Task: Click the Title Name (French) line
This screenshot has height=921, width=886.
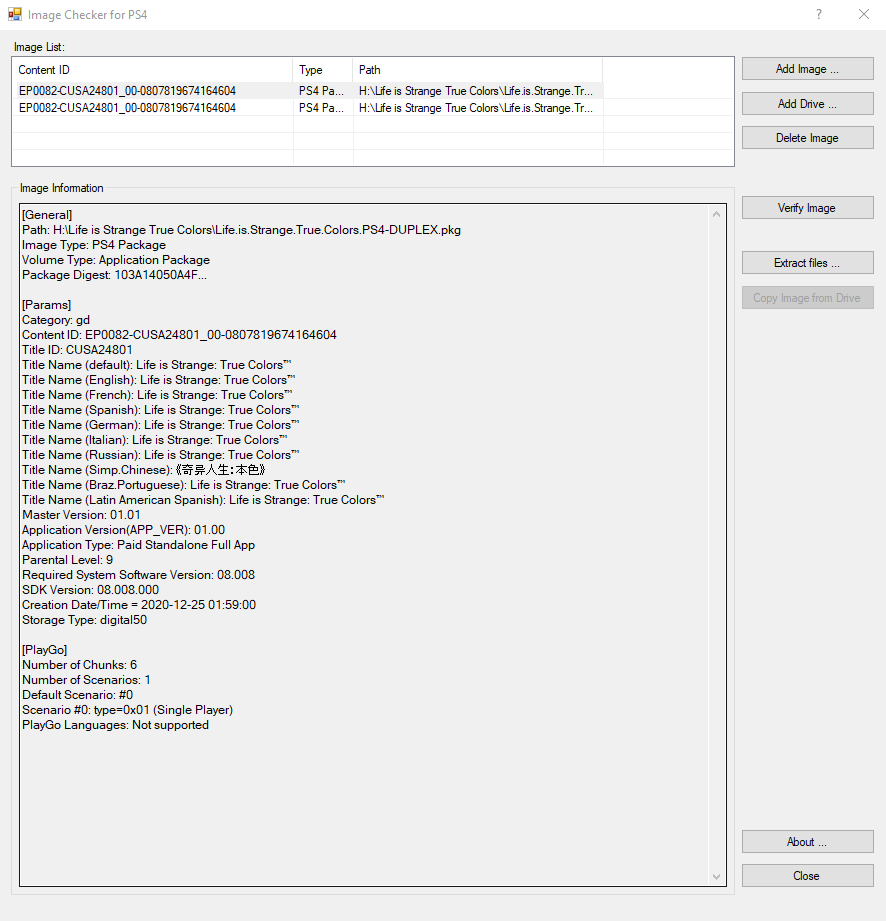Action: [157, 395]
